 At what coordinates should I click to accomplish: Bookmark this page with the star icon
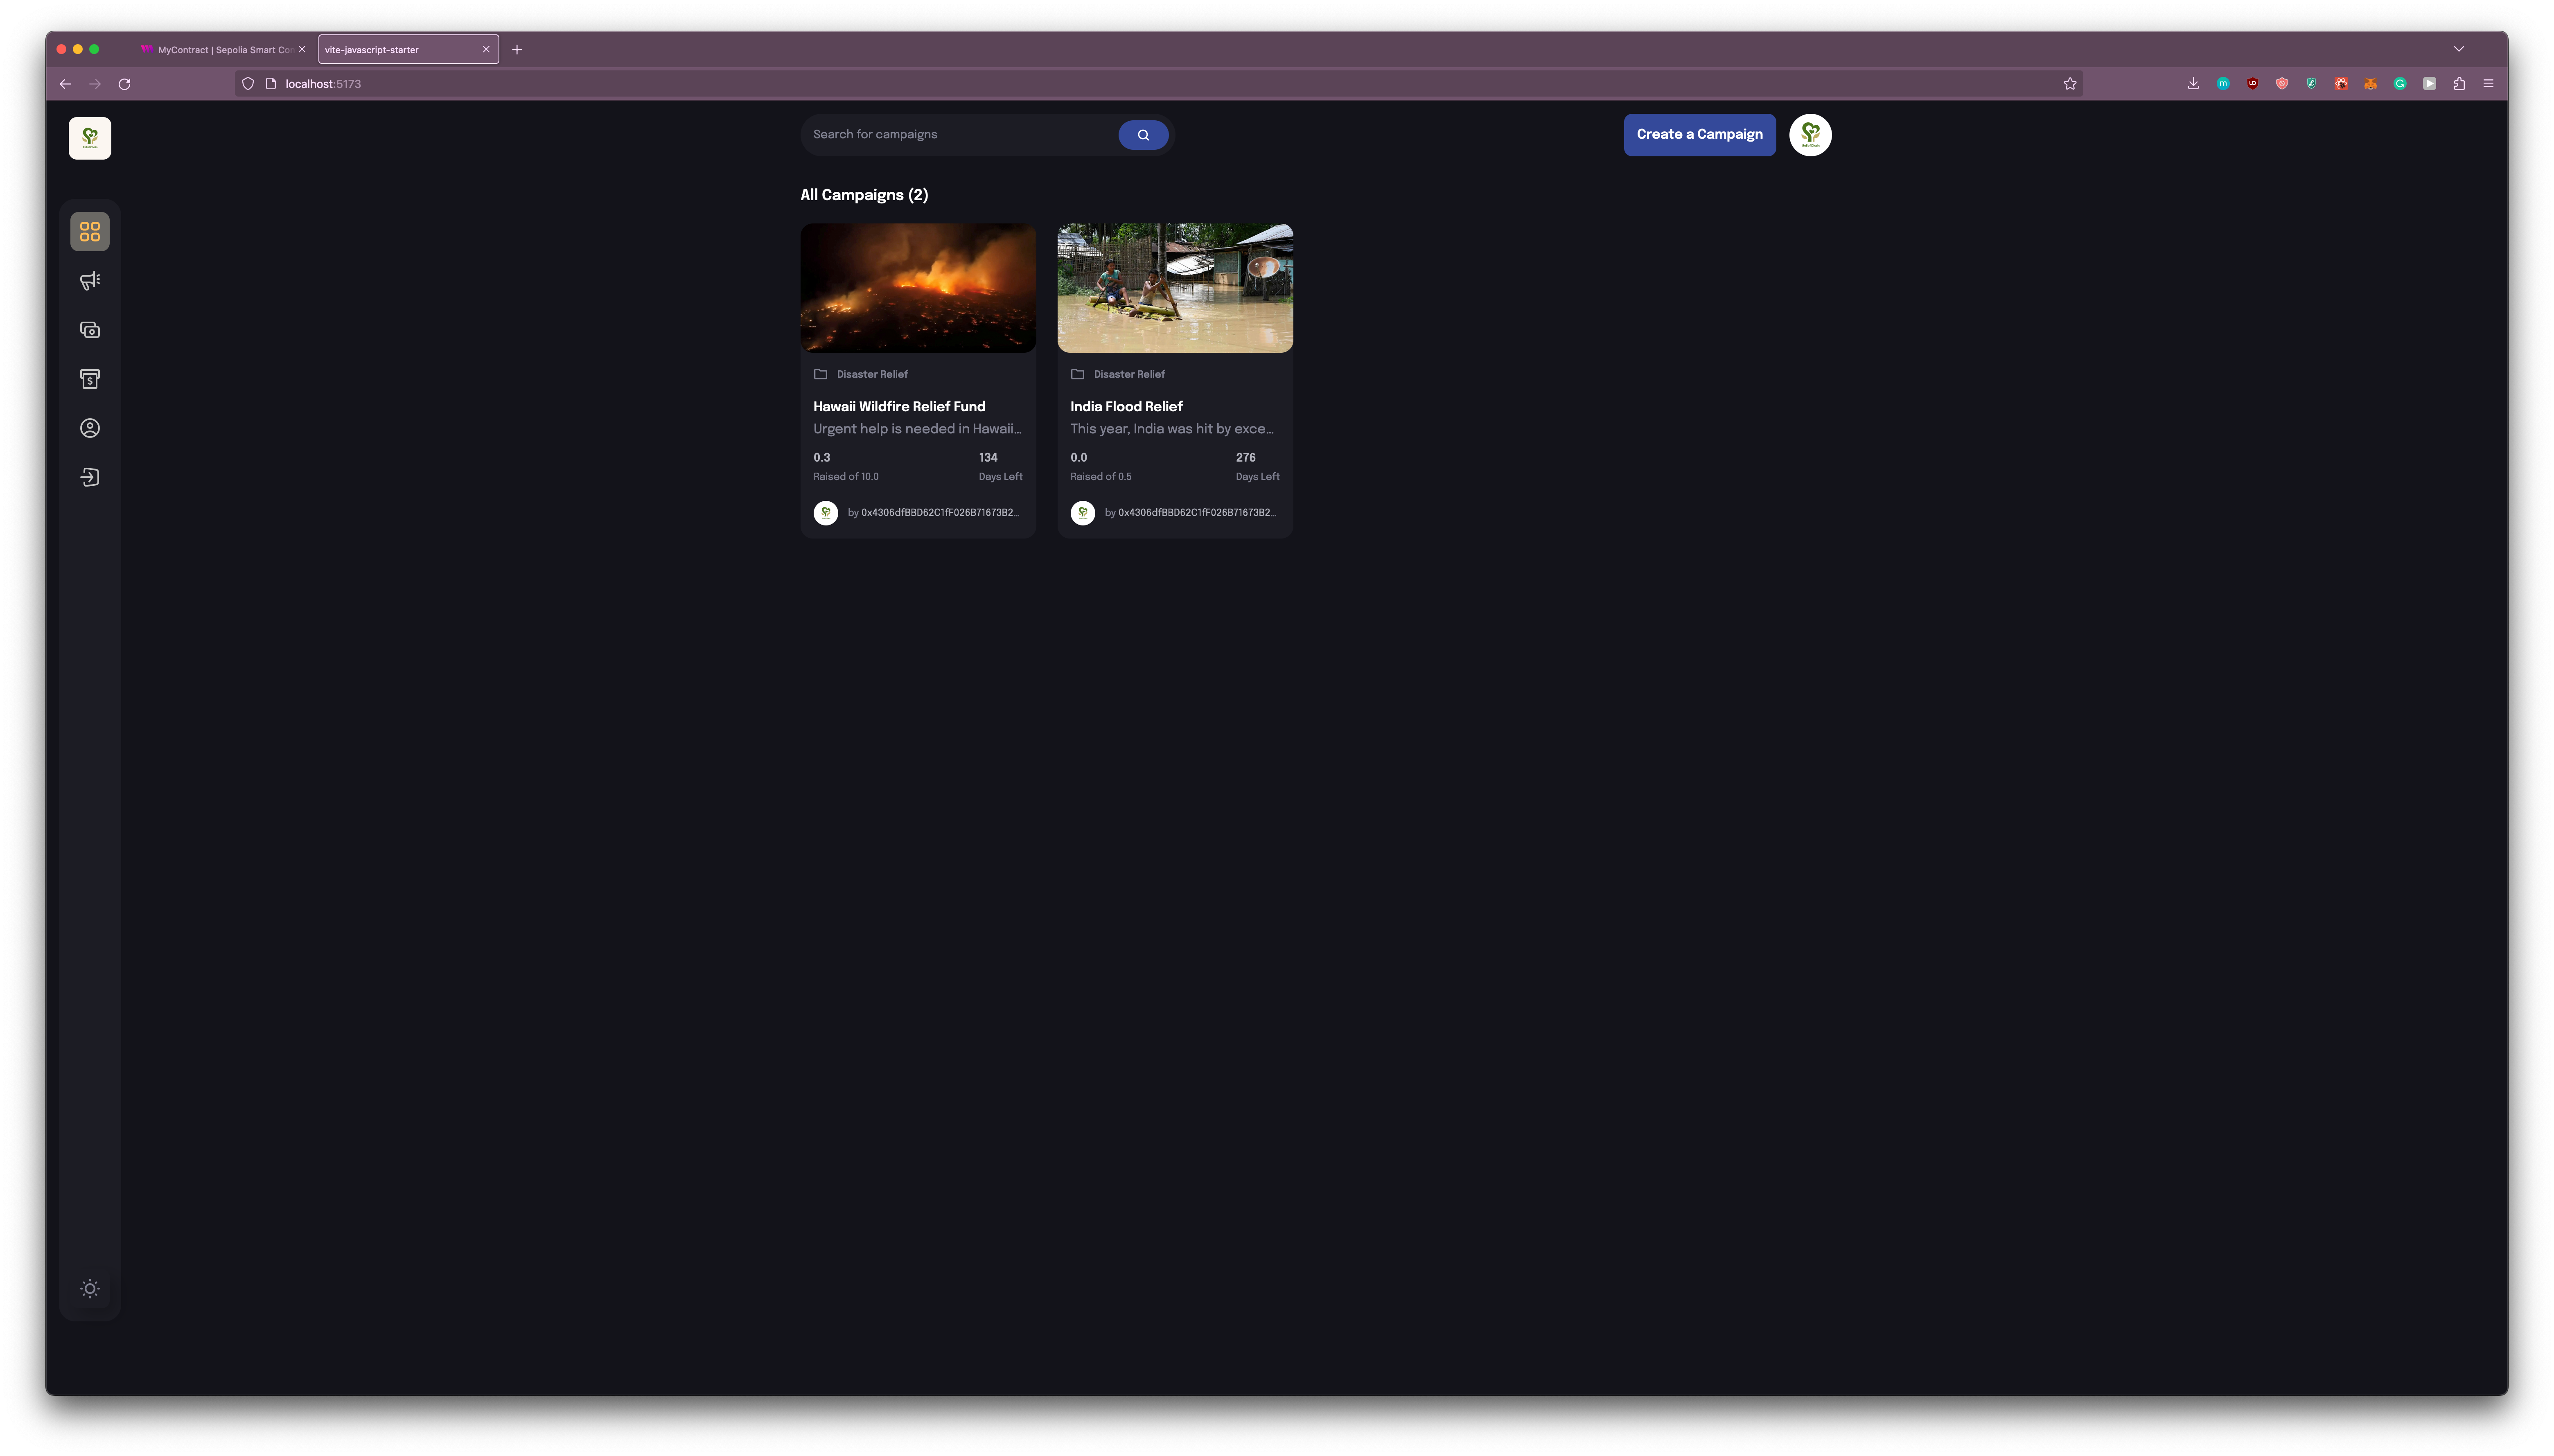2069,84
